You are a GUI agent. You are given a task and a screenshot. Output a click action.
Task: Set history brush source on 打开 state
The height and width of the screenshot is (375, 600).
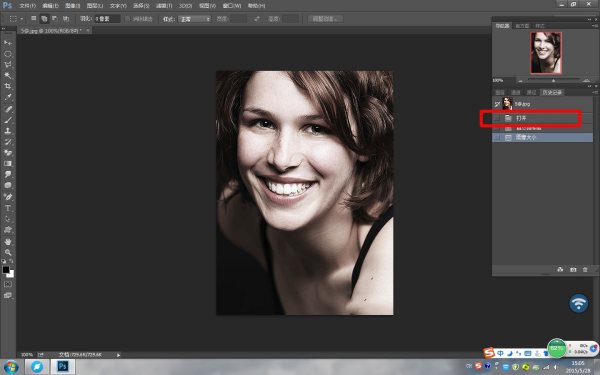tap(497, 118)
